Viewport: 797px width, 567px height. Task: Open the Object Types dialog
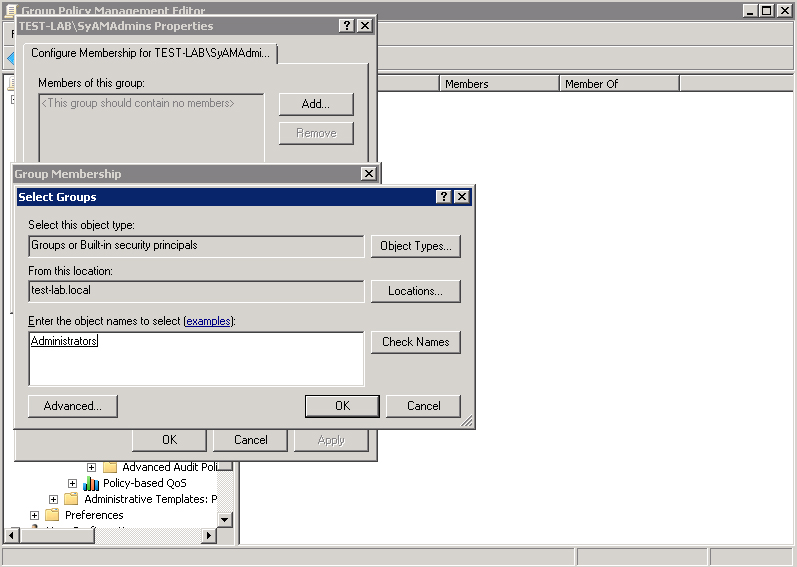click(415, 245)
